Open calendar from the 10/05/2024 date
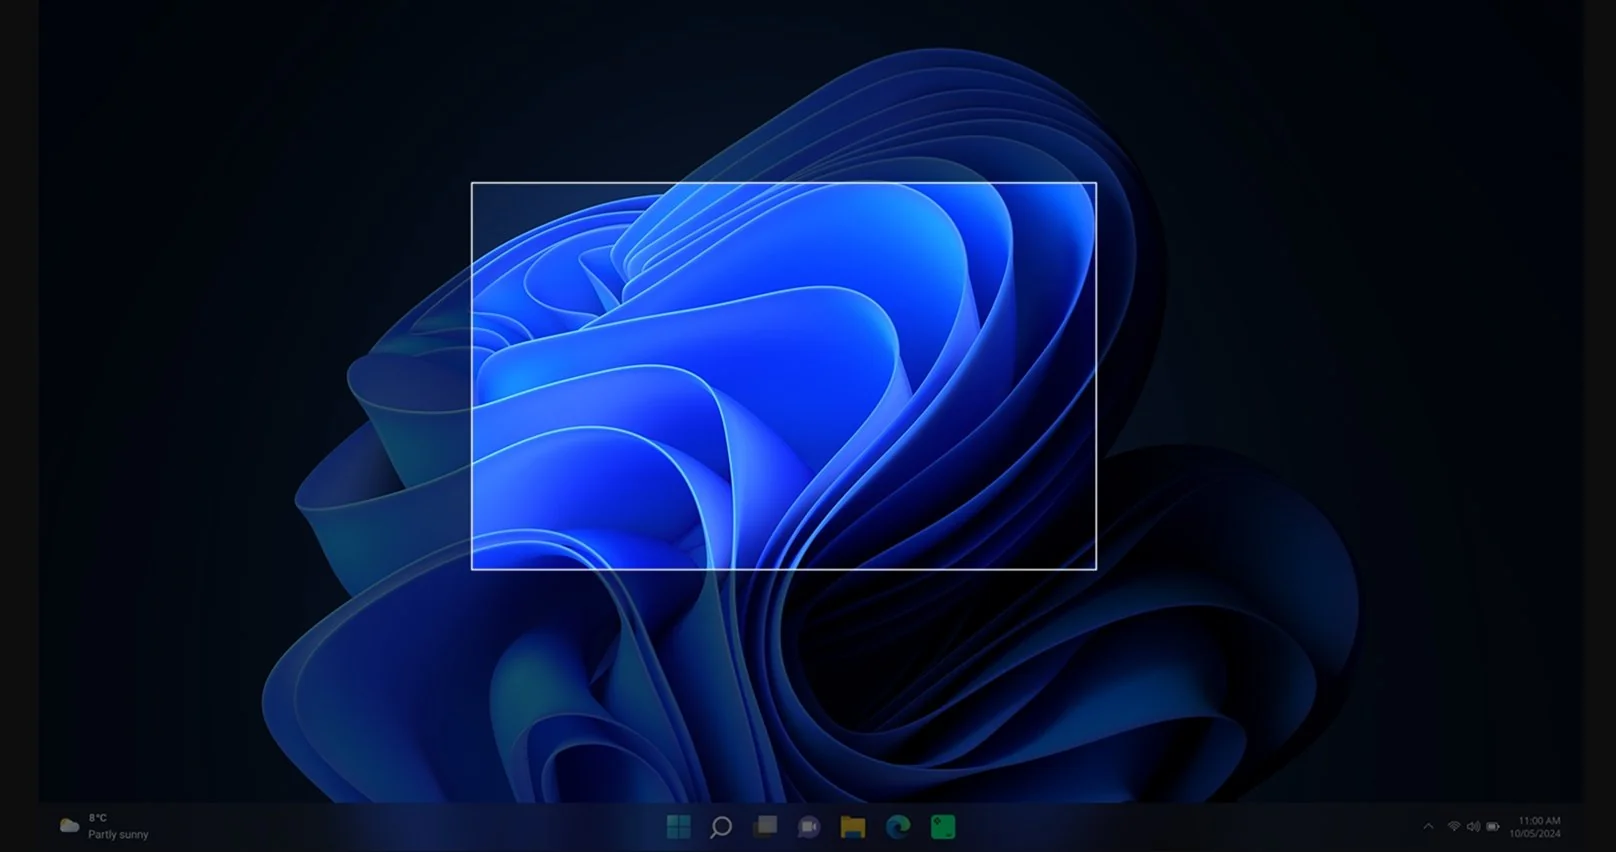 pos(1535,834)
